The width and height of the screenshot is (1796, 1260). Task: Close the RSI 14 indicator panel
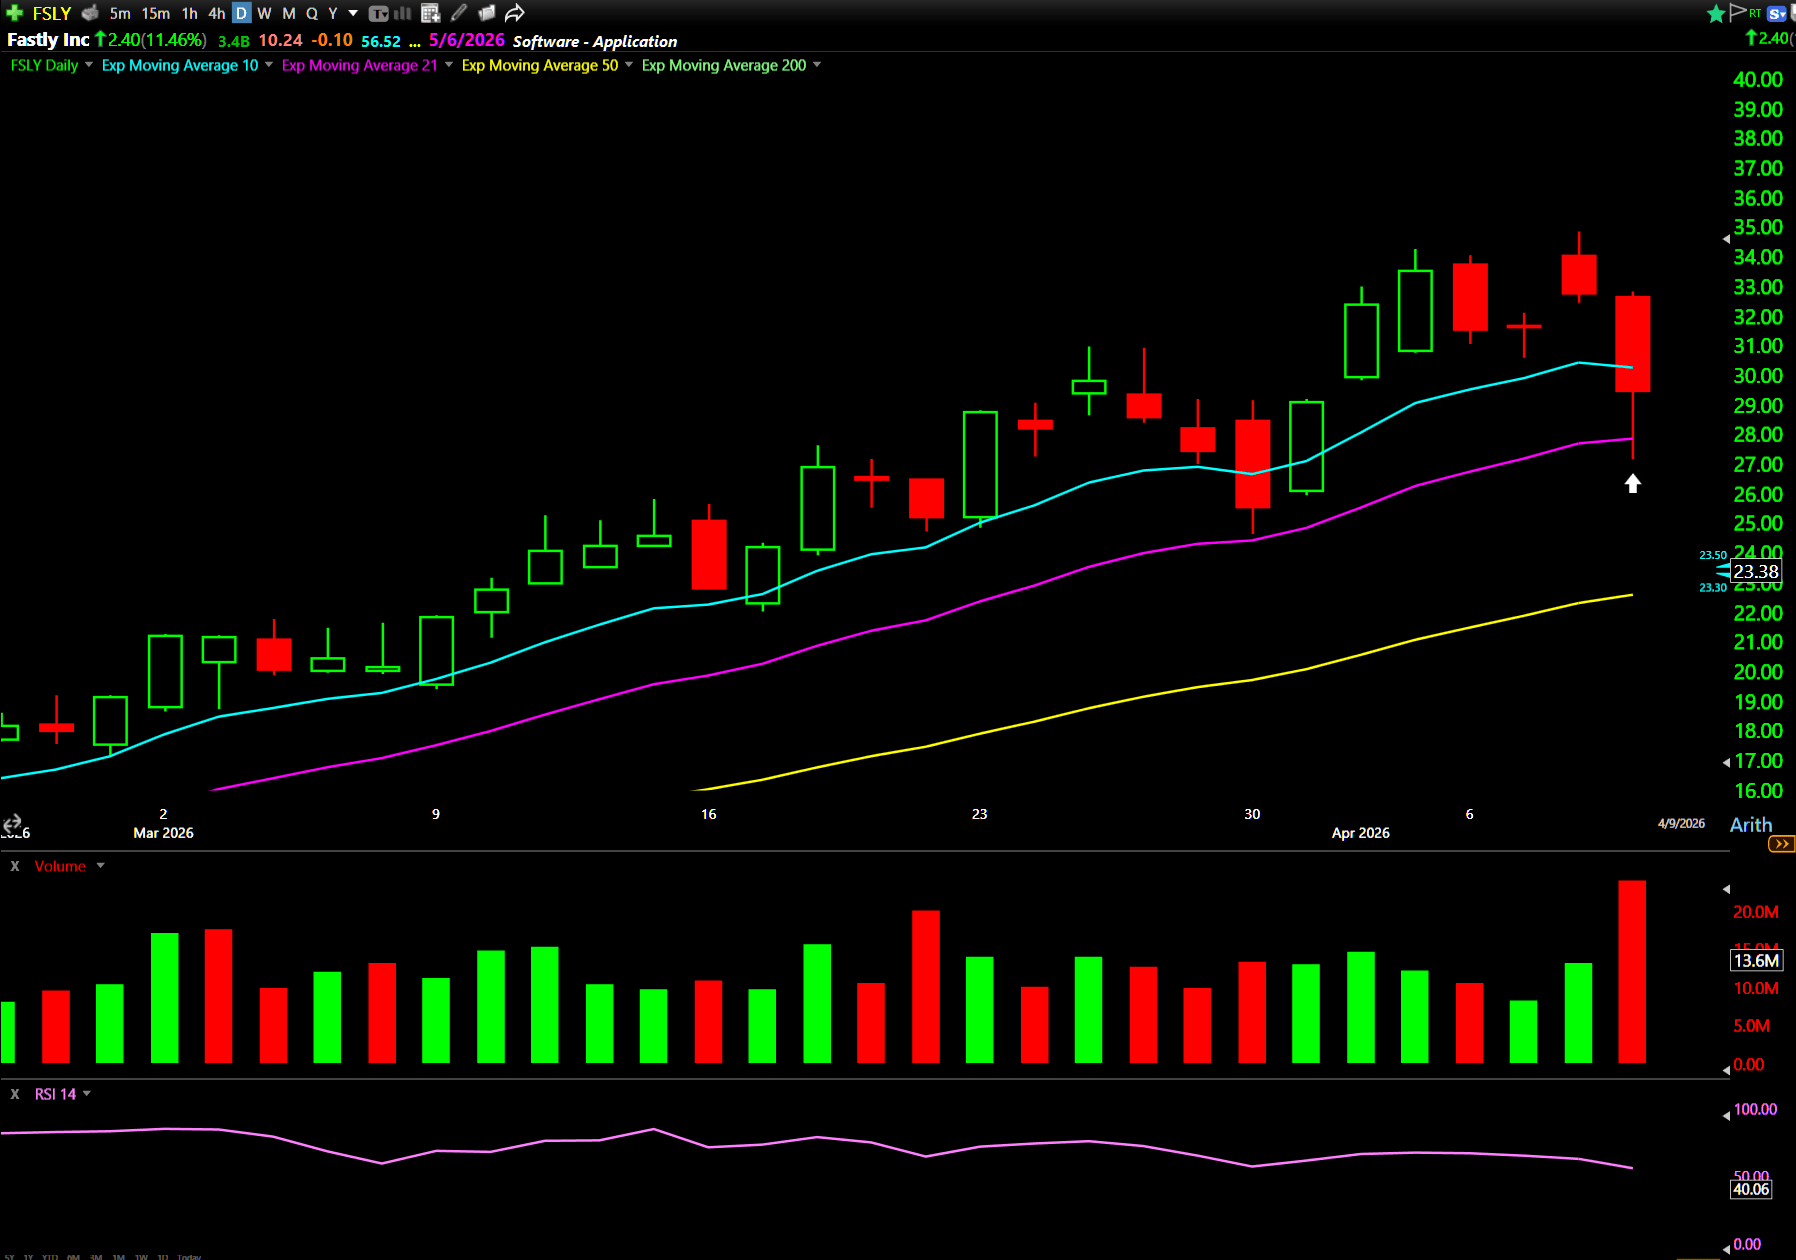point(15,1094)
